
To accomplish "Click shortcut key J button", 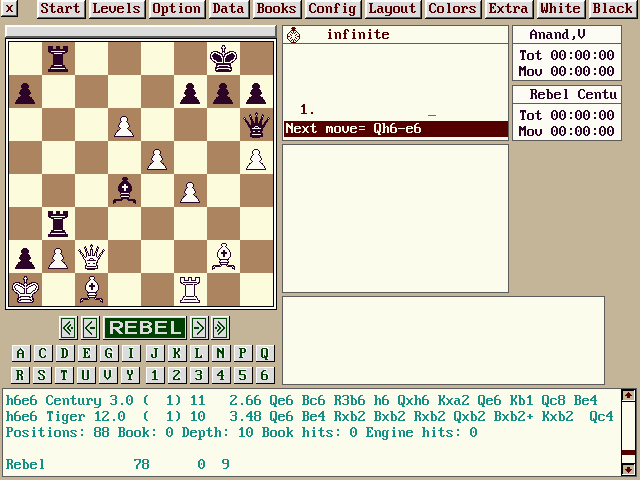I will (154, 353).
